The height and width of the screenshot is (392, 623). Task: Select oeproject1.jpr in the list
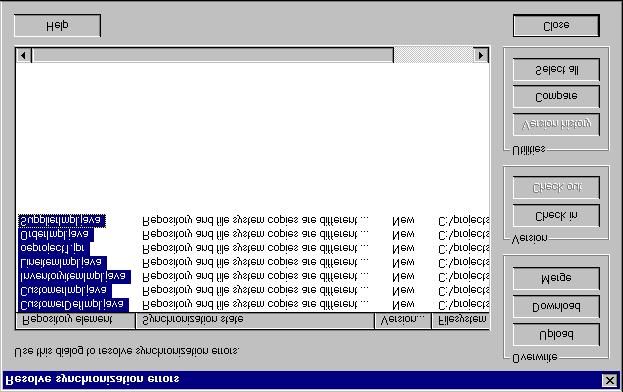pos(53,248)
